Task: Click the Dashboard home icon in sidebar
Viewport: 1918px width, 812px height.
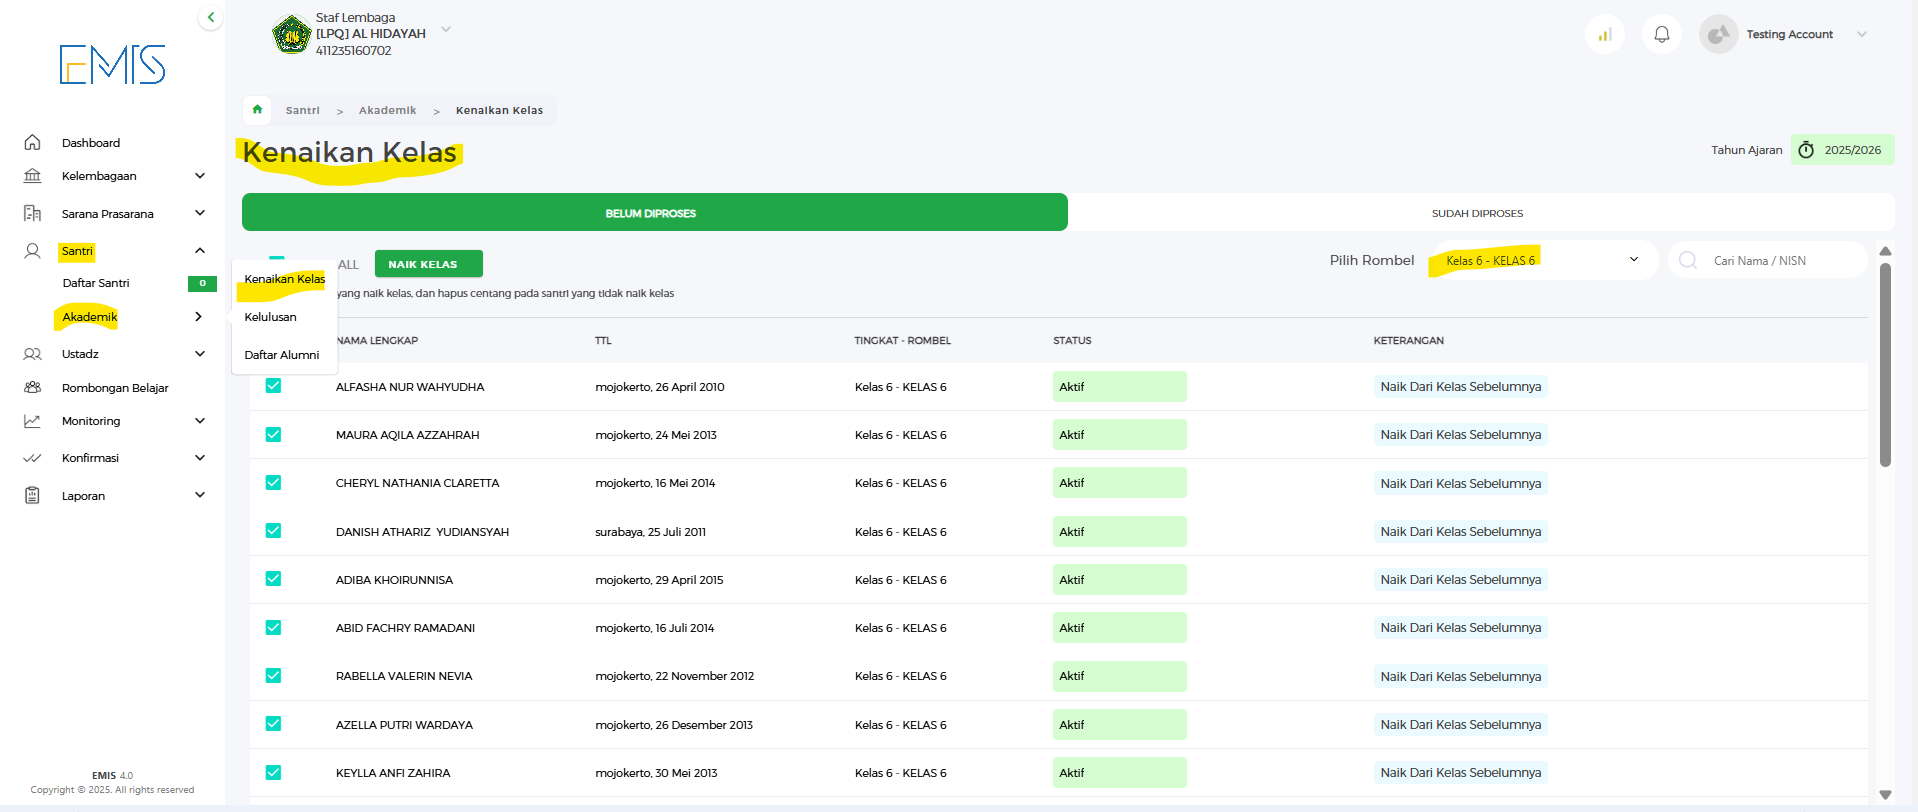Action: pyautogui.click(x=32, y=142)
